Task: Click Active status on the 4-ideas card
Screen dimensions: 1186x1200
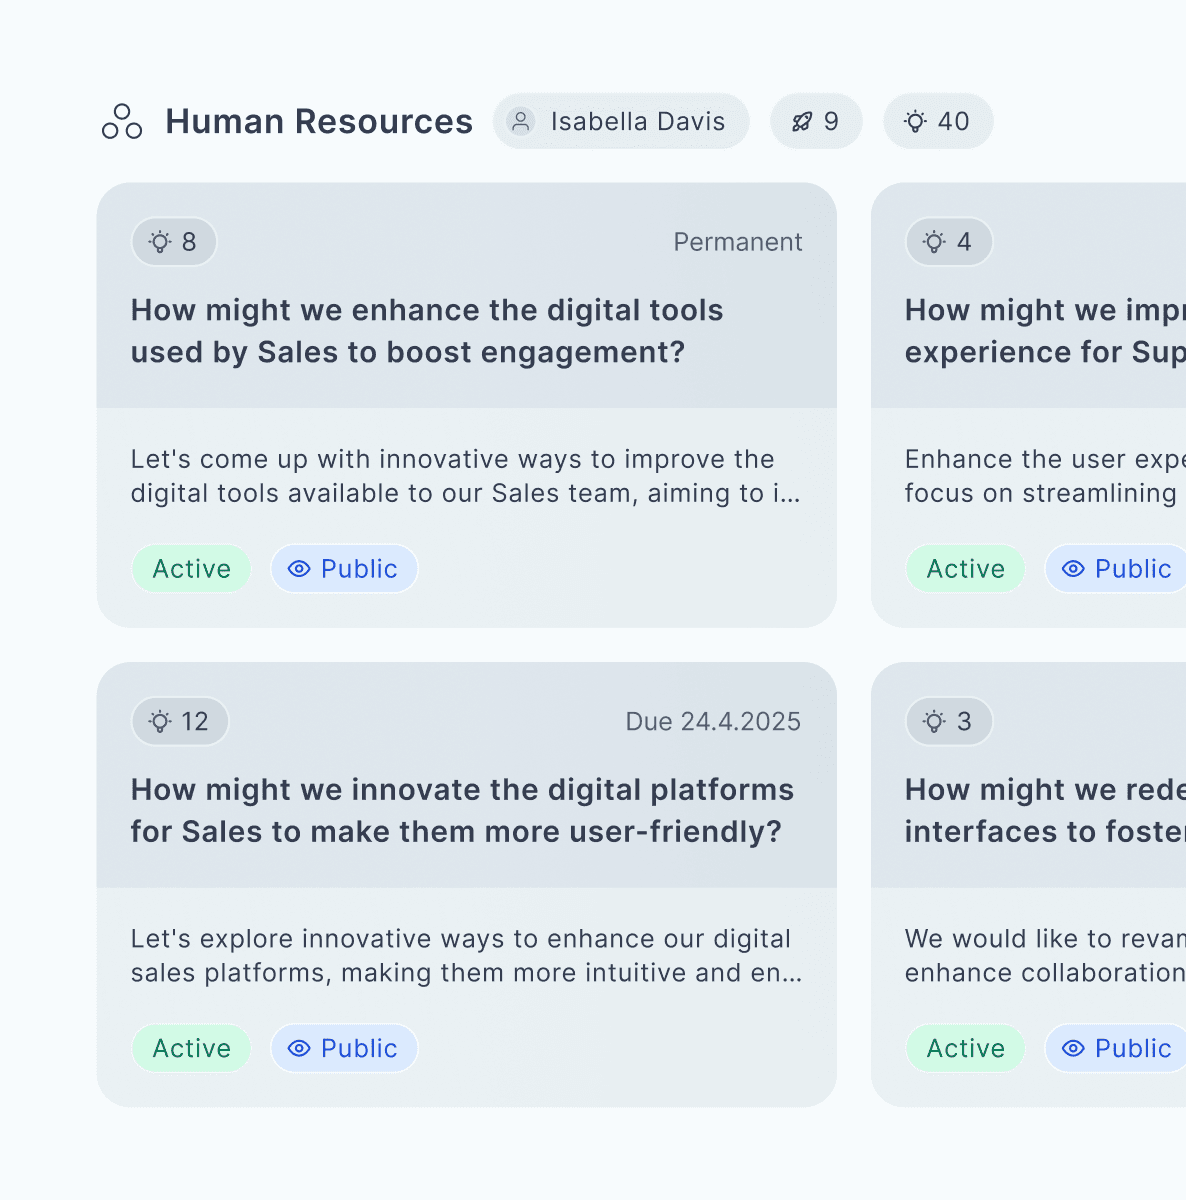Action: click(965, 569)
